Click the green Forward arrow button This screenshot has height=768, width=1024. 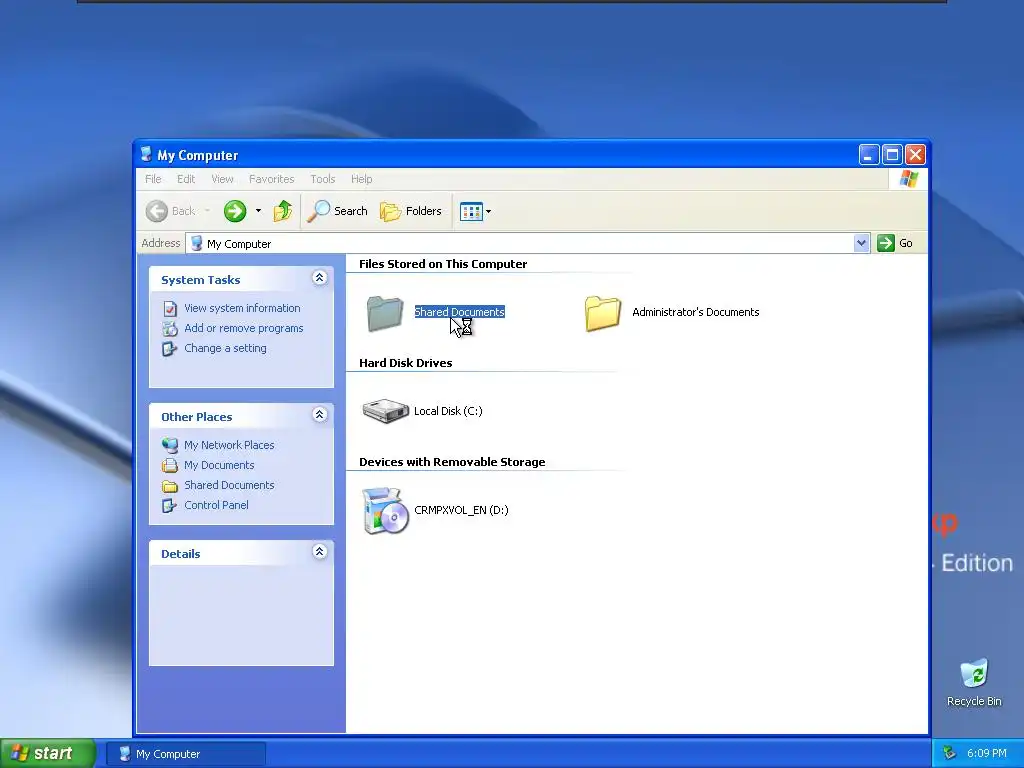235,211
